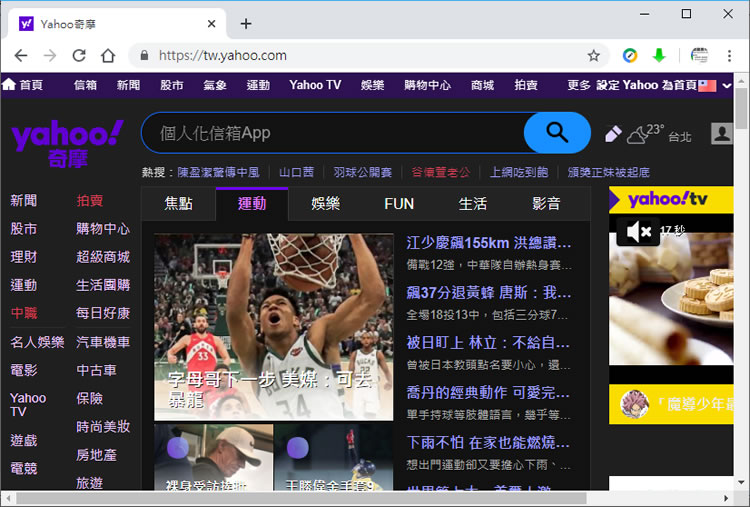This screenshot has height=507, width=750.
Task: Open the 生活 tab
Action: pyautogui.click(x=473, y=204)
